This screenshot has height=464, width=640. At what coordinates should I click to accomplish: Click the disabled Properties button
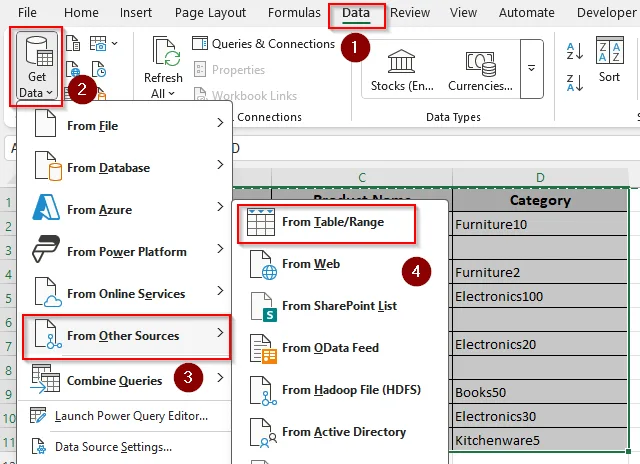coord(229,70)
